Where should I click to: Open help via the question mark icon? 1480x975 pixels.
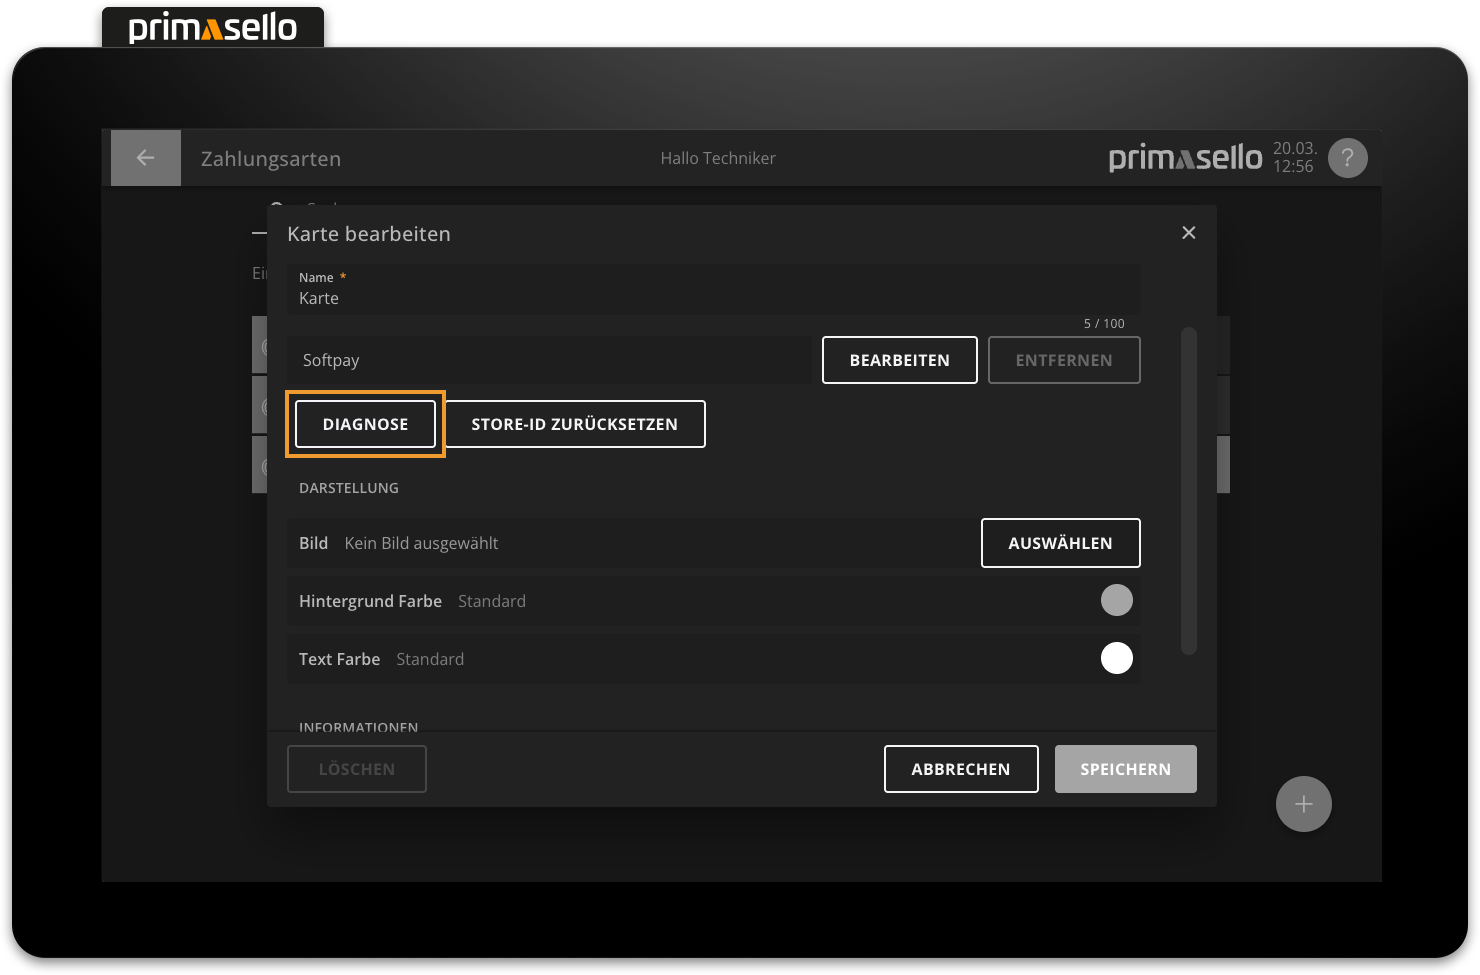(x=1347, y=157)
